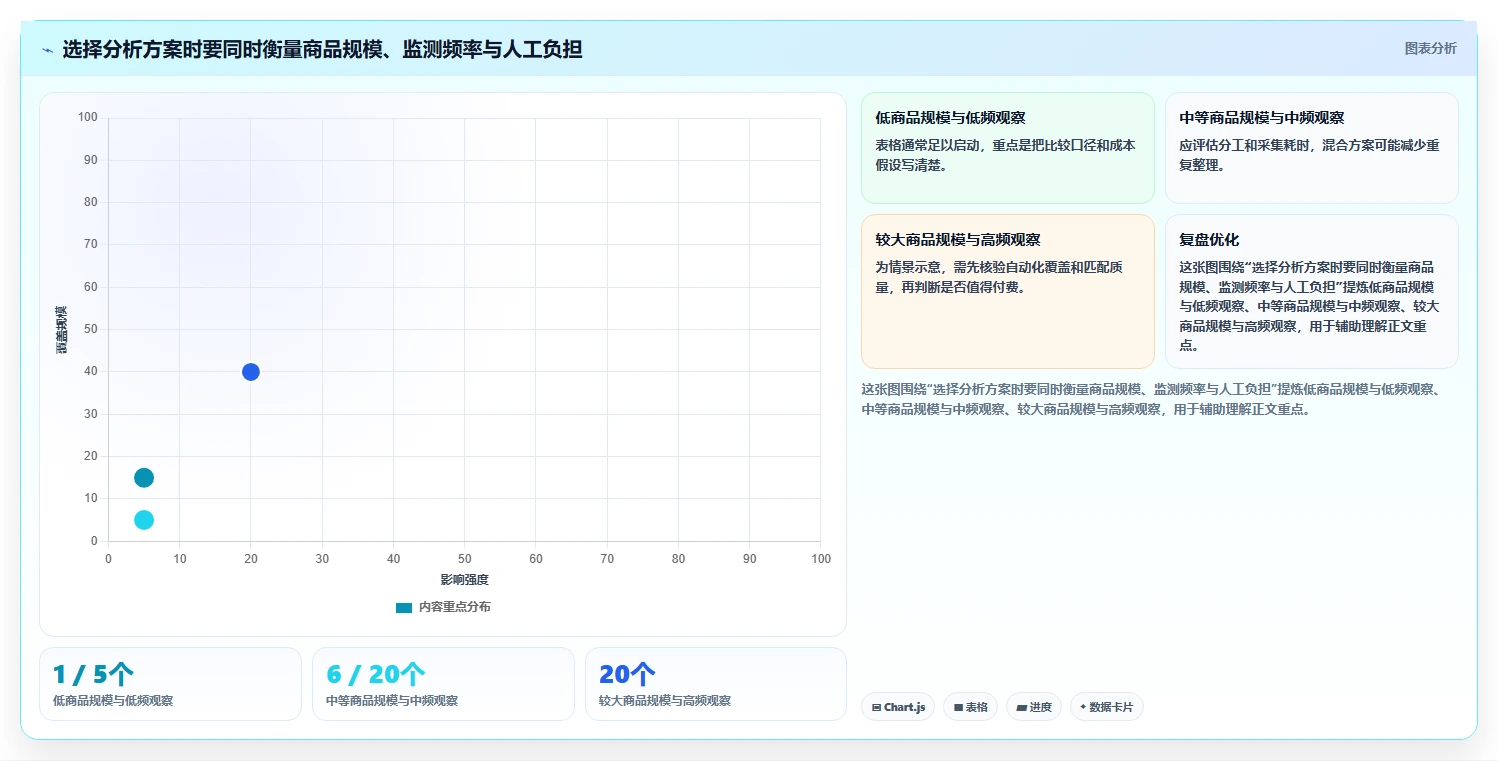Click the 覆盖规模 y-axis title
The image size is (1498, 761).
[x=61, y=329]
